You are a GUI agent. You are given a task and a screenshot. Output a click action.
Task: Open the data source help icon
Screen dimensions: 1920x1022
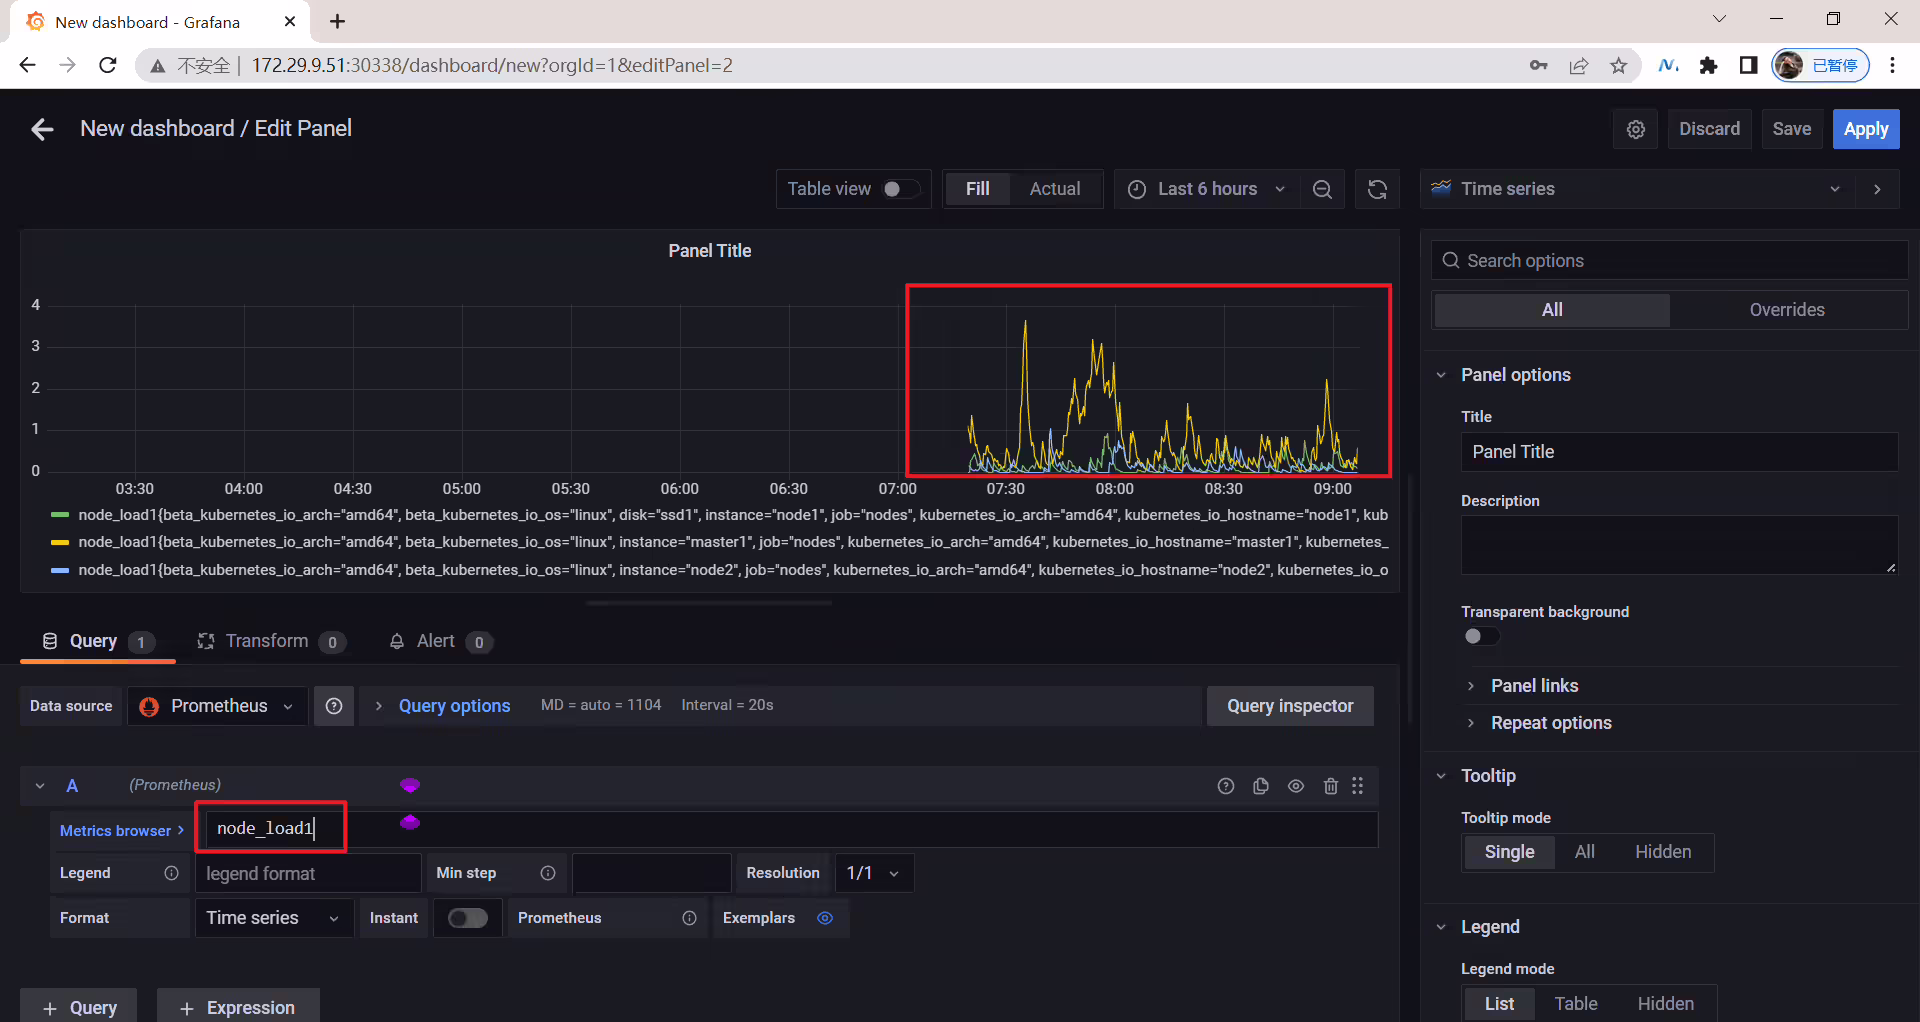coord(334,706)
